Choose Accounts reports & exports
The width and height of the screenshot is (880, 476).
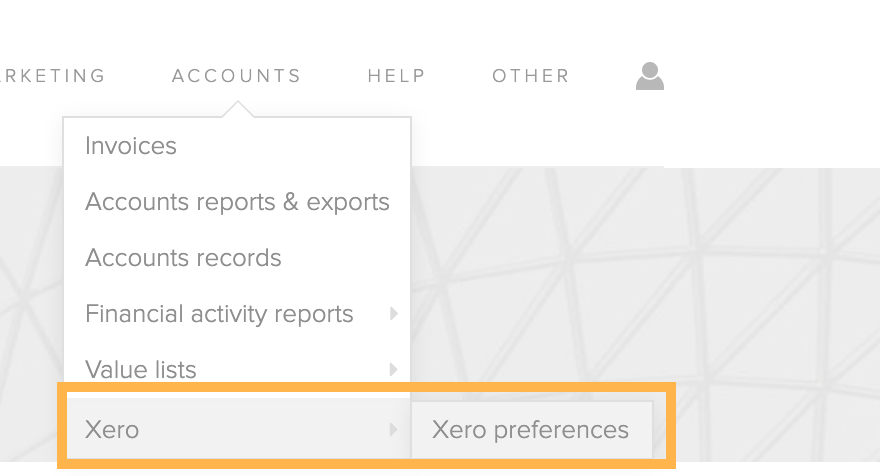237,202
